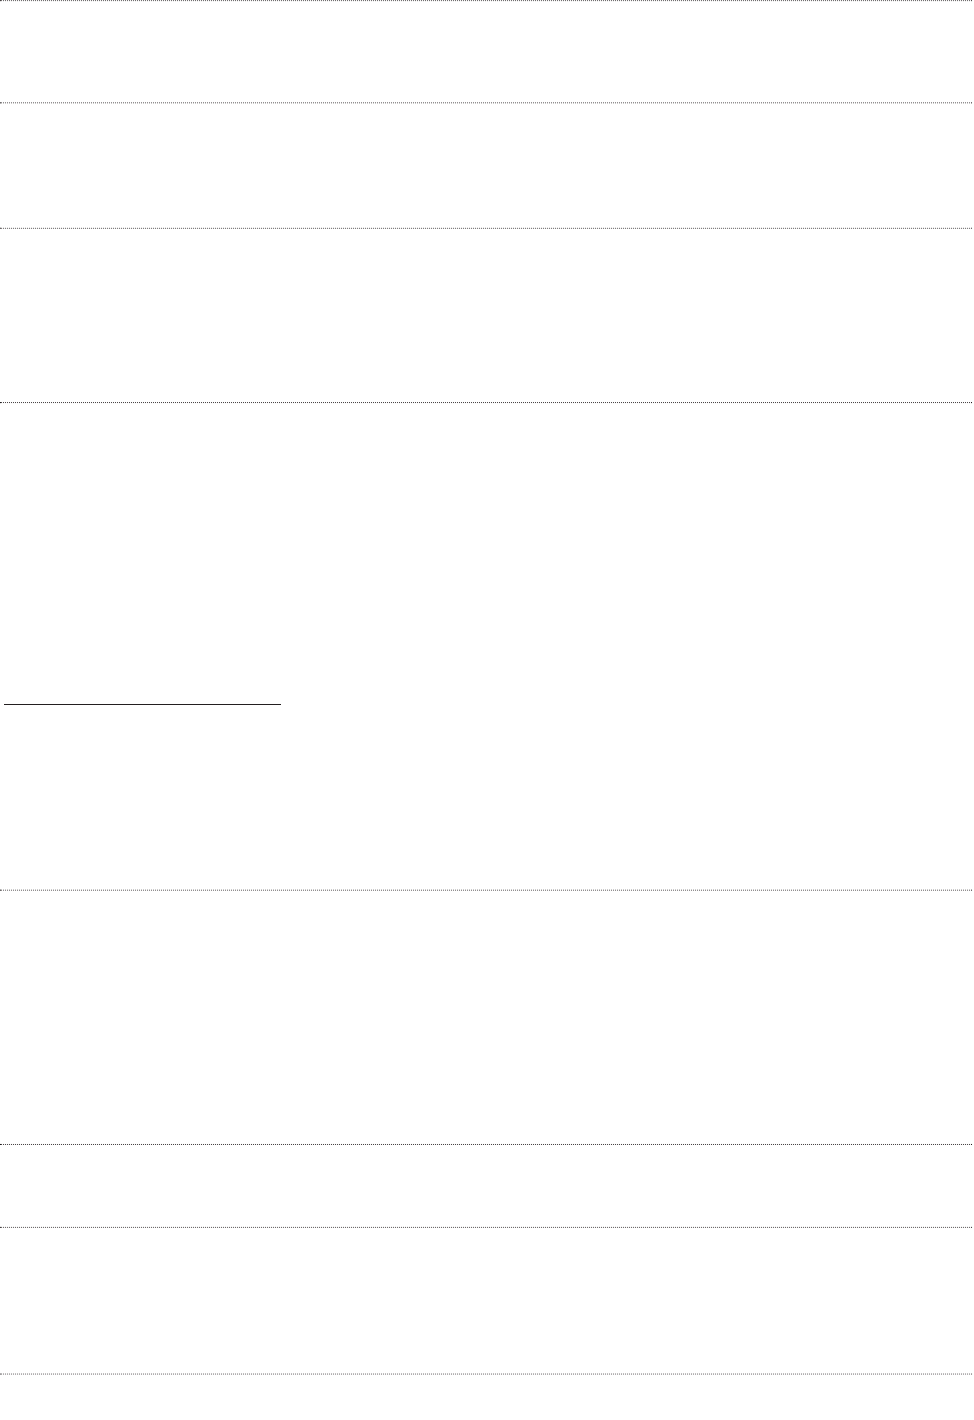Click blank section between third and fourth dotted dividers
The height and width of the screenshot is (1420, 974).
pos(487,316)
